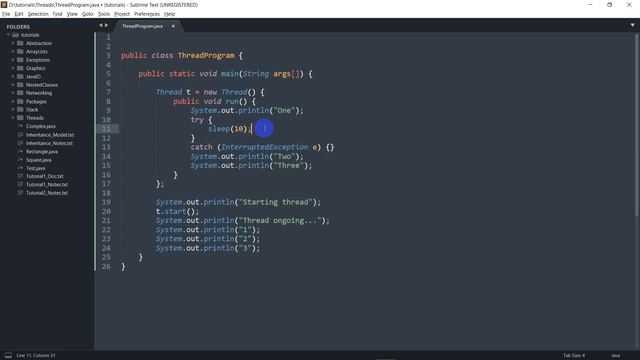Viewport: 640px width, 360px height.
Task: Open Test.java in sidebar
Action: (x=36, y=168)
